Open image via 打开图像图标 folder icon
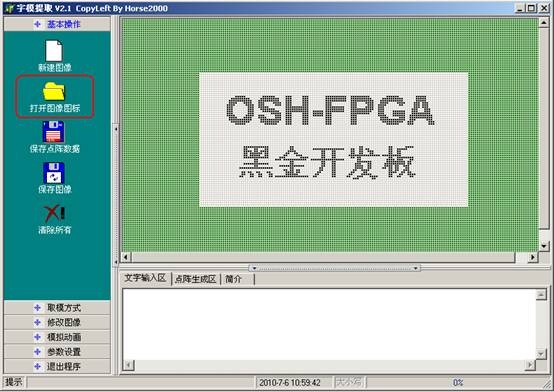 54,92
